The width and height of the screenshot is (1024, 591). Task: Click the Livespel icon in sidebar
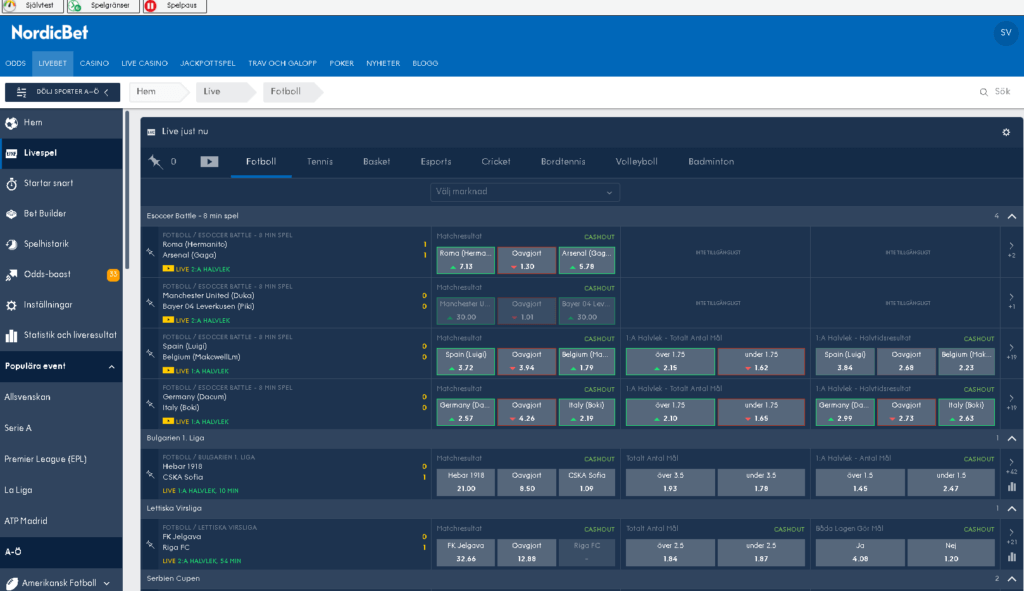pos(11,153)
